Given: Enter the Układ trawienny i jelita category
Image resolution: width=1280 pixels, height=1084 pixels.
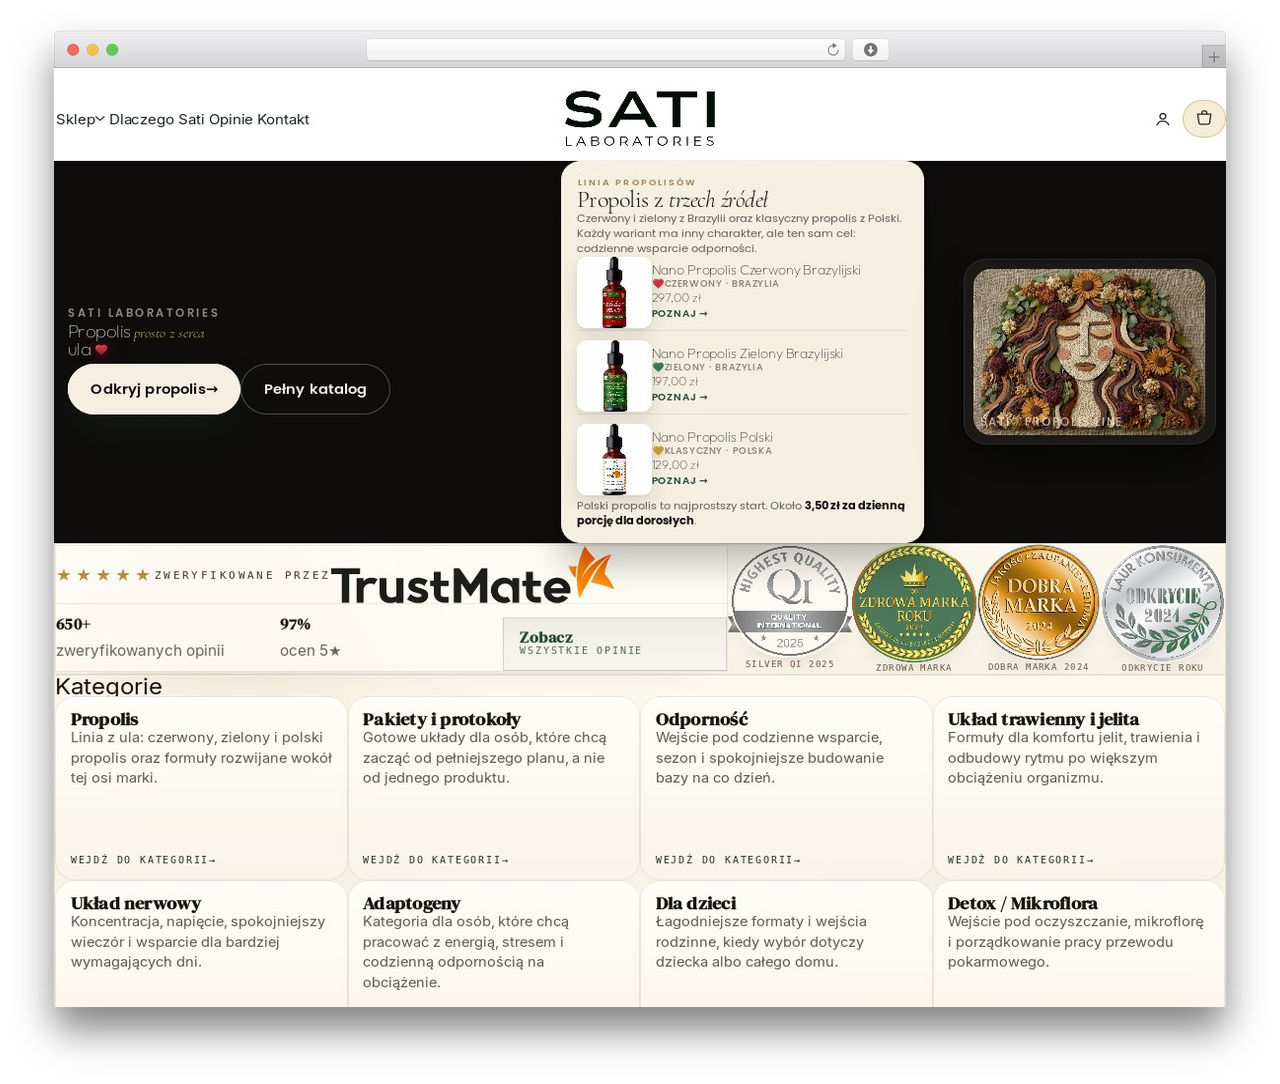Looking at the screenshot, I should click(1020, 860).
